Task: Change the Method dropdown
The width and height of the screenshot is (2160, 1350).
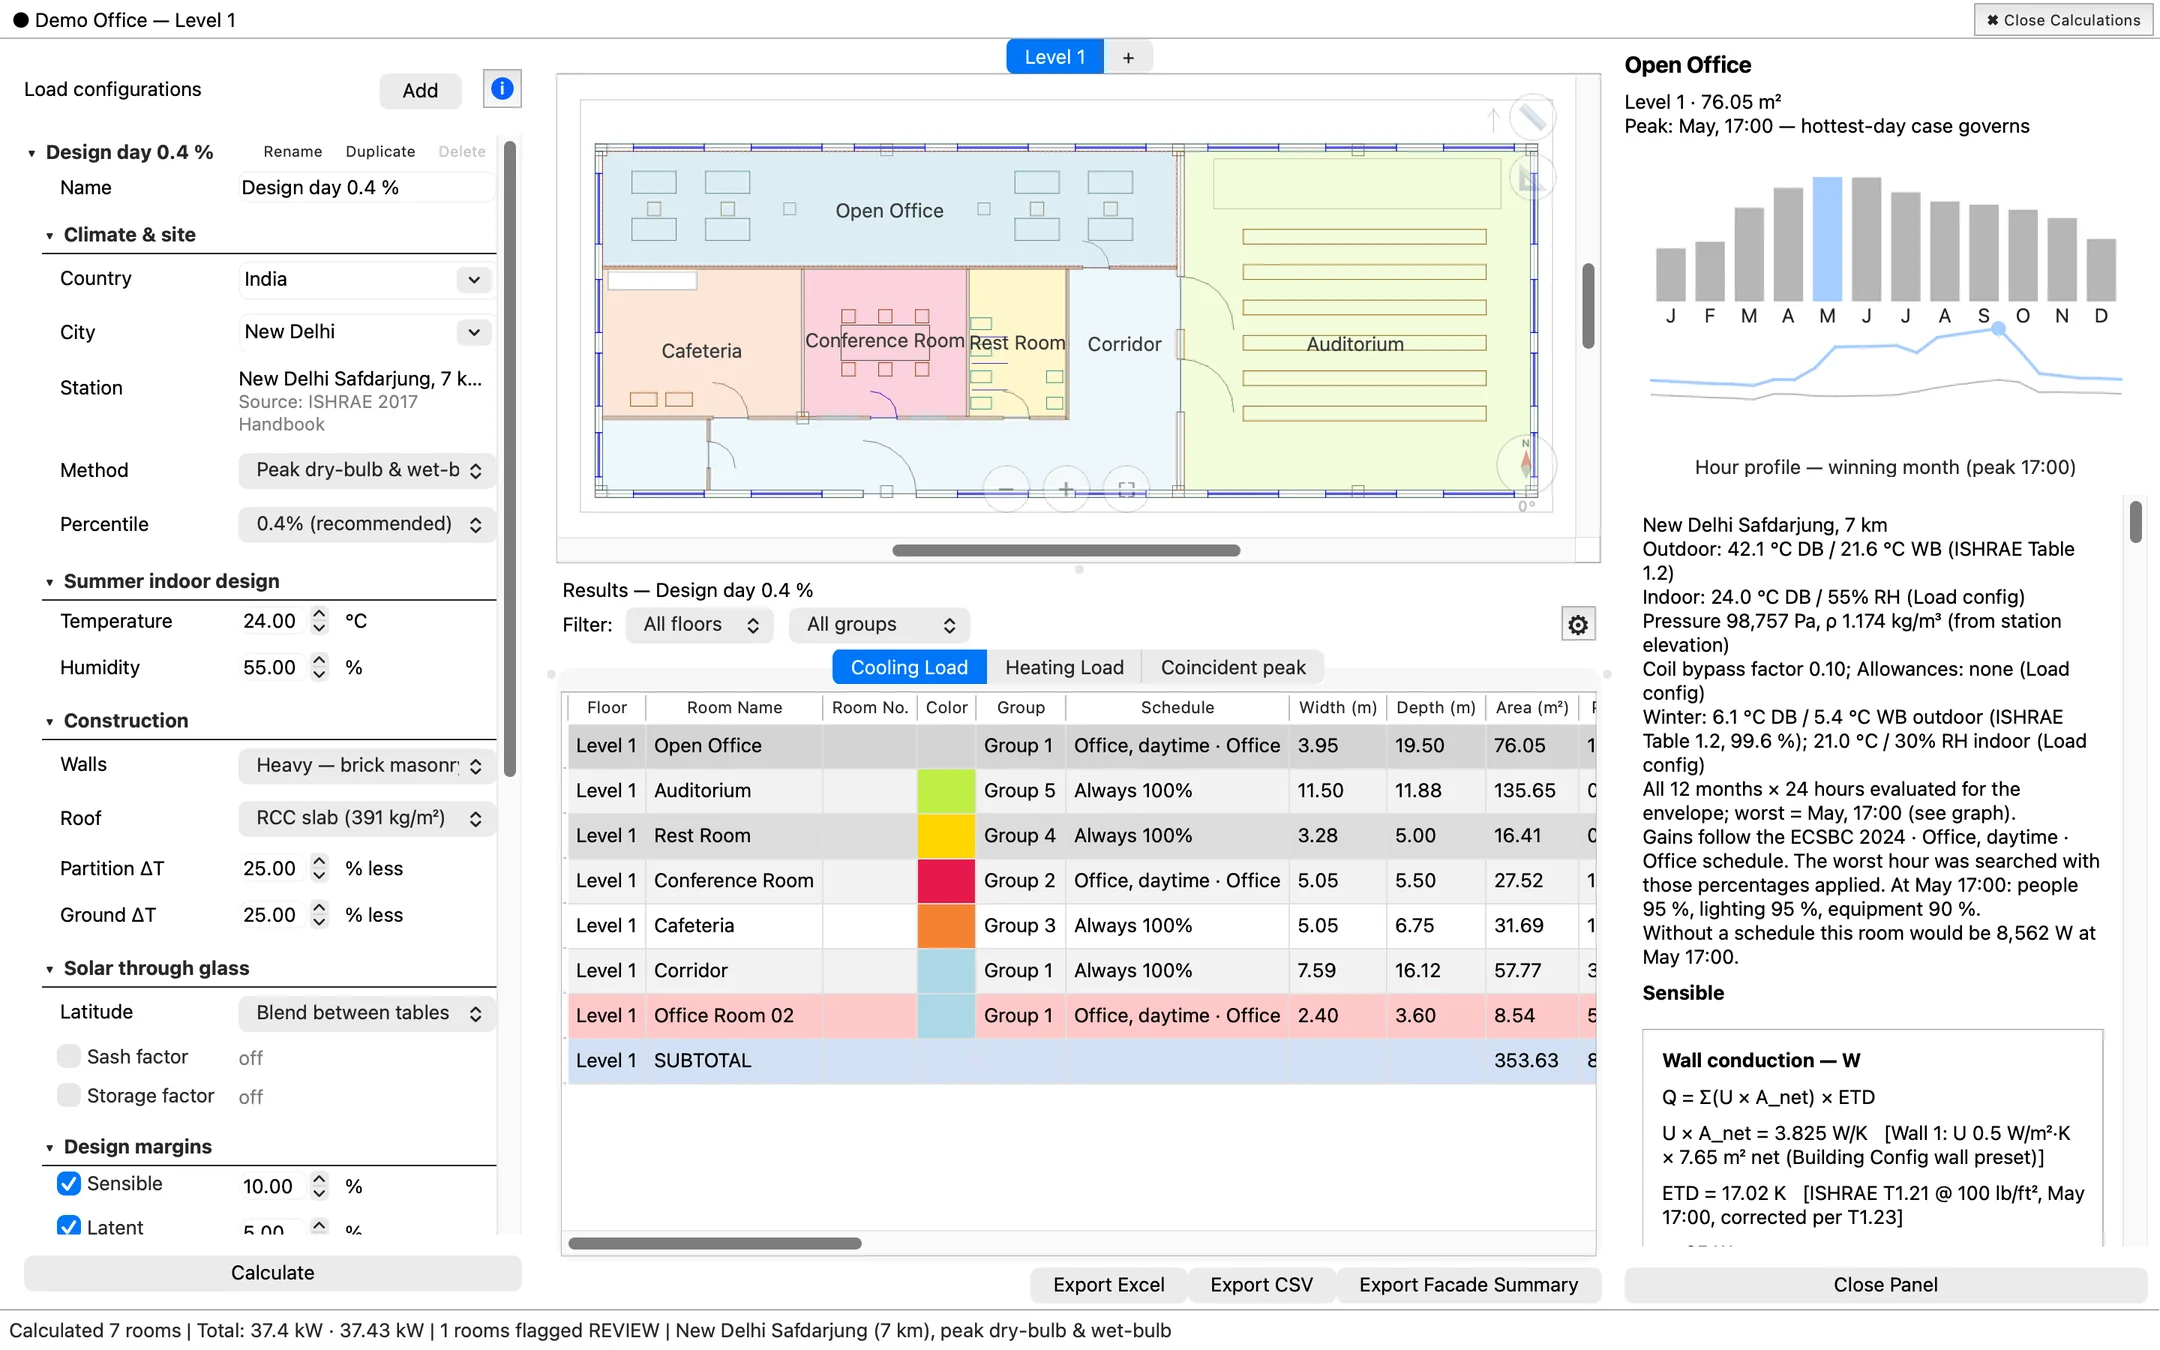Action: pyautogui.click(x=366, y=470)
